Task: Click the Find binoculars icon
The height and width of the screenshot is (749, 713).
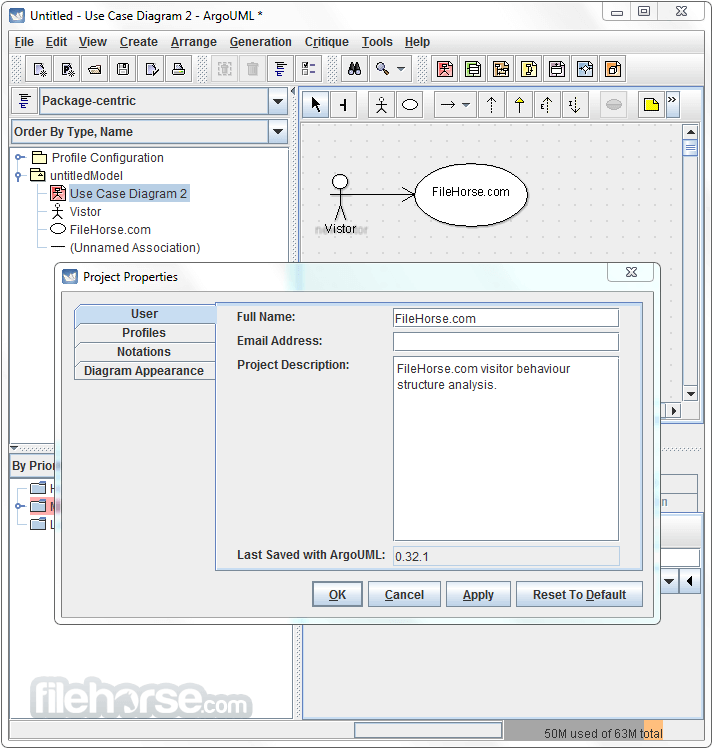Action: coord(354,69)
